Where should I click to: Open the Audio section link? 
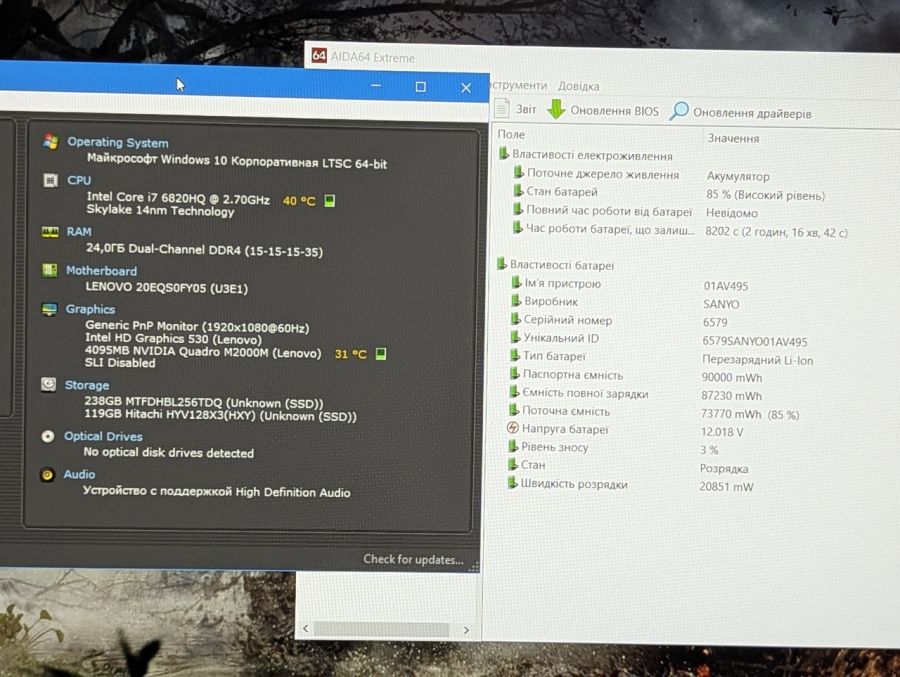click(79, 474)
